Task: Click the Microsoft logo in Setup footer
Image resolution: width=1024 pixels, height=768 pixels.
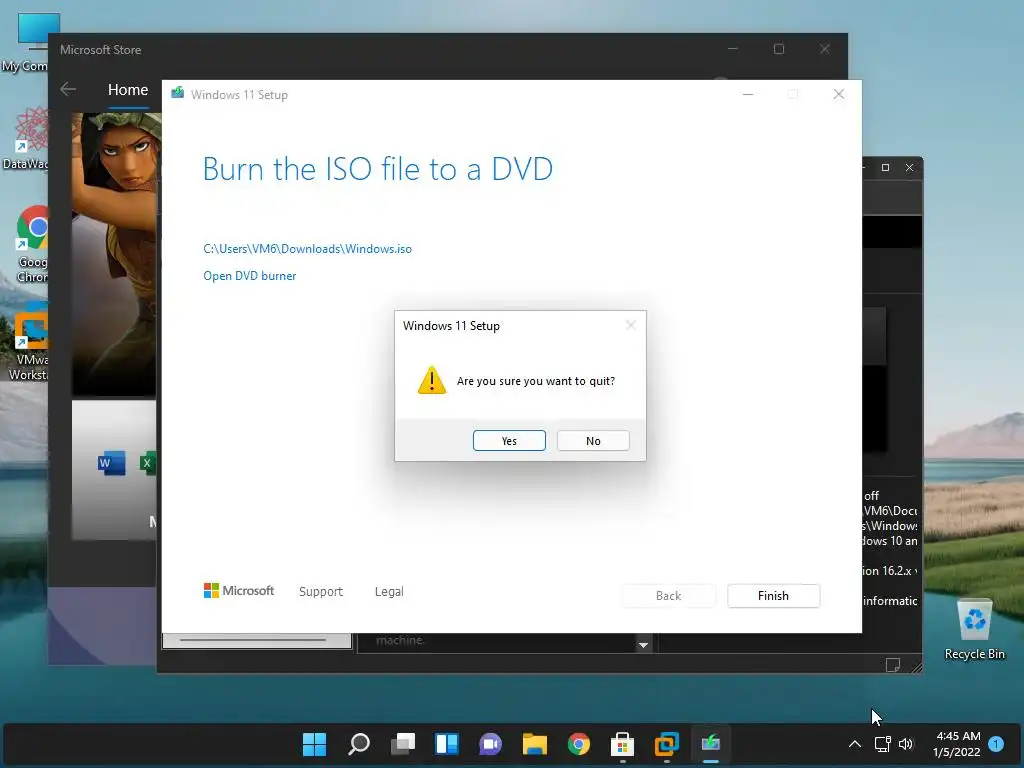Action: (x=239, y=591)
